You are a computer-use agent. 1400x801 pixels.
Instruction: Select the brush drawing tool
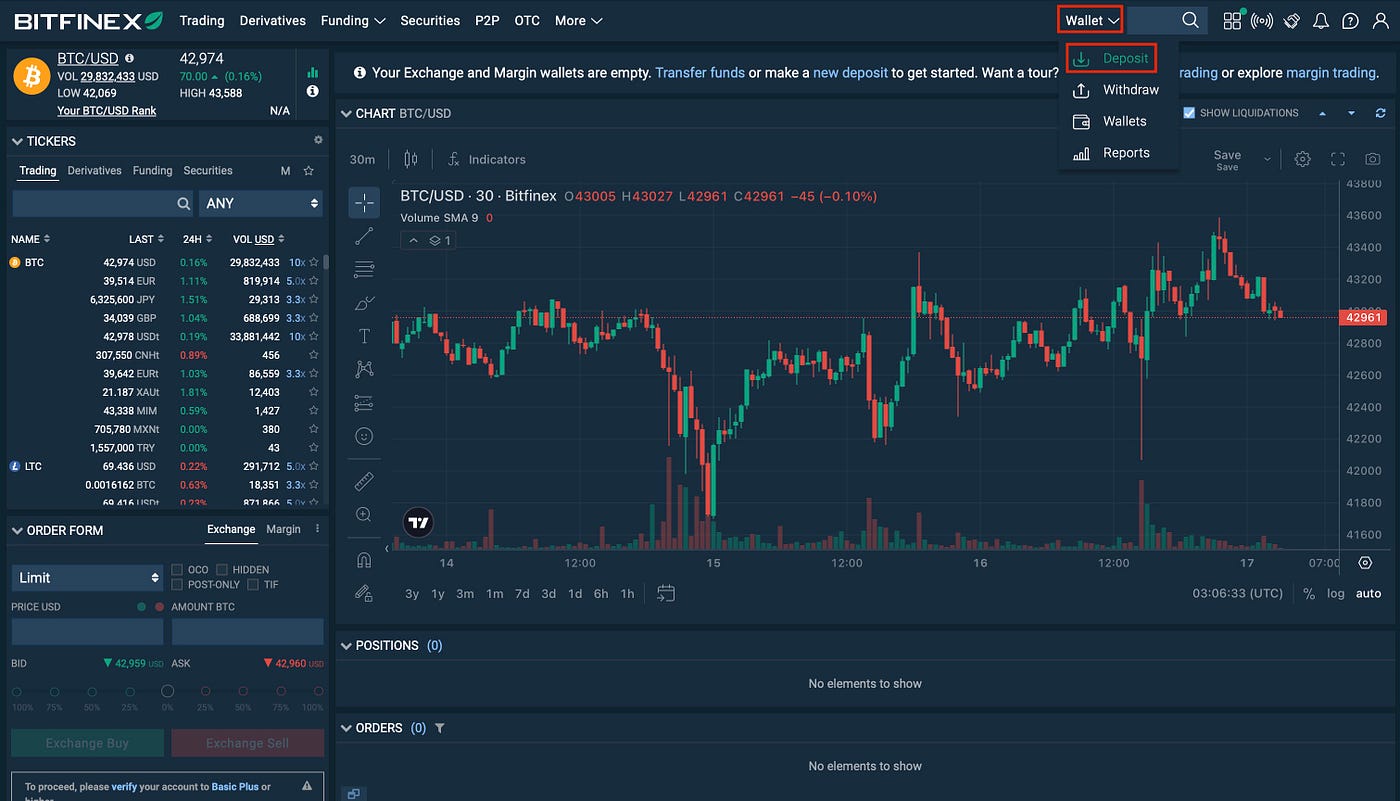[x=364, y=303]
